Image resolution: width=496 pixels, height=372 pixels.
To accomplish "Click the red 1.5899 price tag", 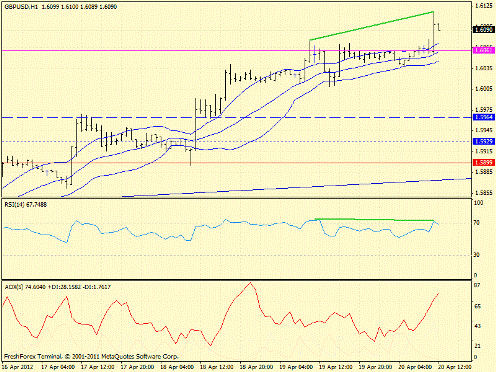I will (484, 162).
